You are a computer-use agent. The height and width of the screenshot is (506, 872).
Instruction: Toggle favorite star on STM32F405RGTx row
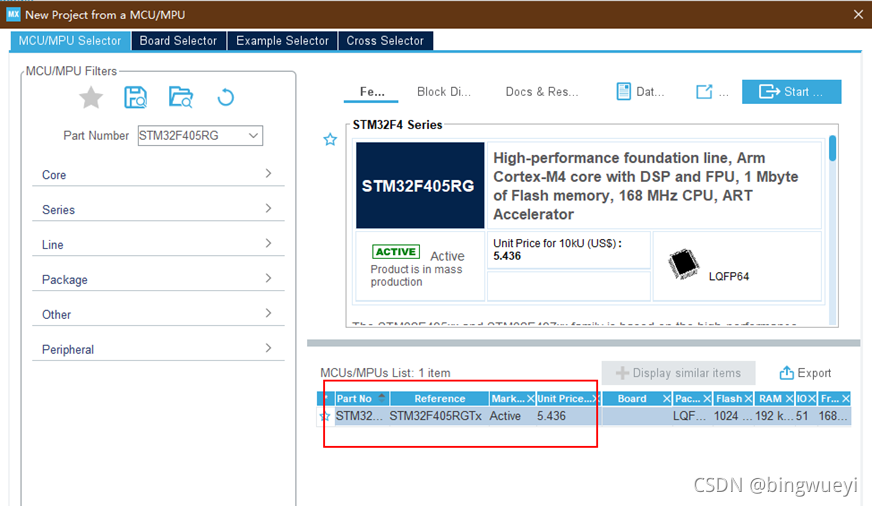point(325,416)
